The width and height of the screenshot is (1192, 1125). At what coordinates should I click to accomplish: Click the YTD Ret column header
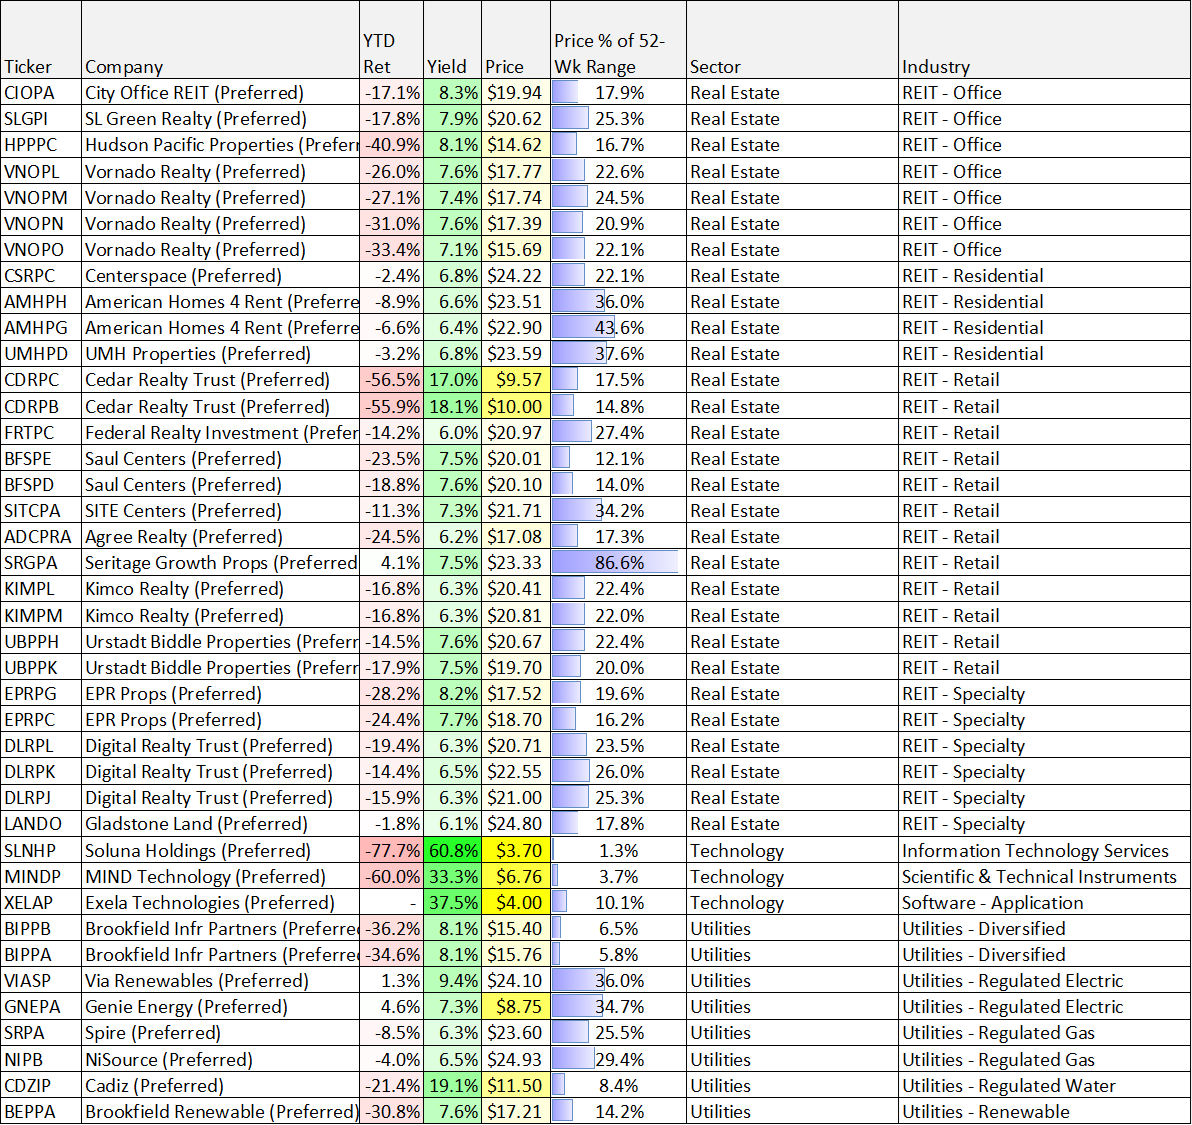point(392,40)
